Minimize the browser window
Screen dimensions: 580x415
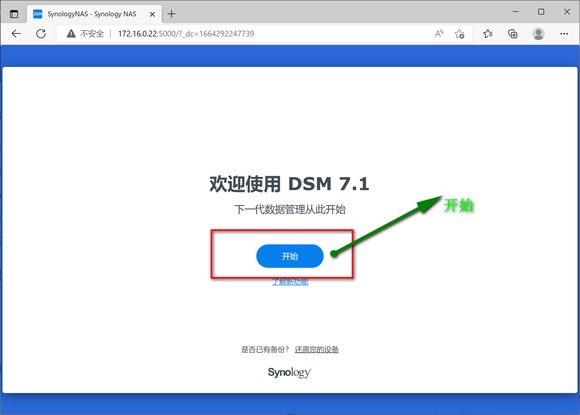click(x=515, y=12)
